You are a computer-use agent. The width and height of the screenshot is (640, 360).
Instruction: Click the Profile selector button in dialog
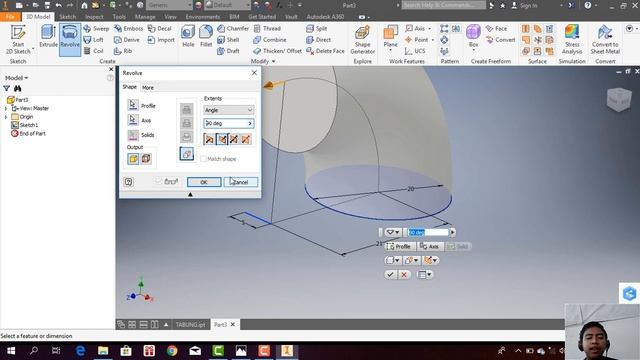(133, 105)
